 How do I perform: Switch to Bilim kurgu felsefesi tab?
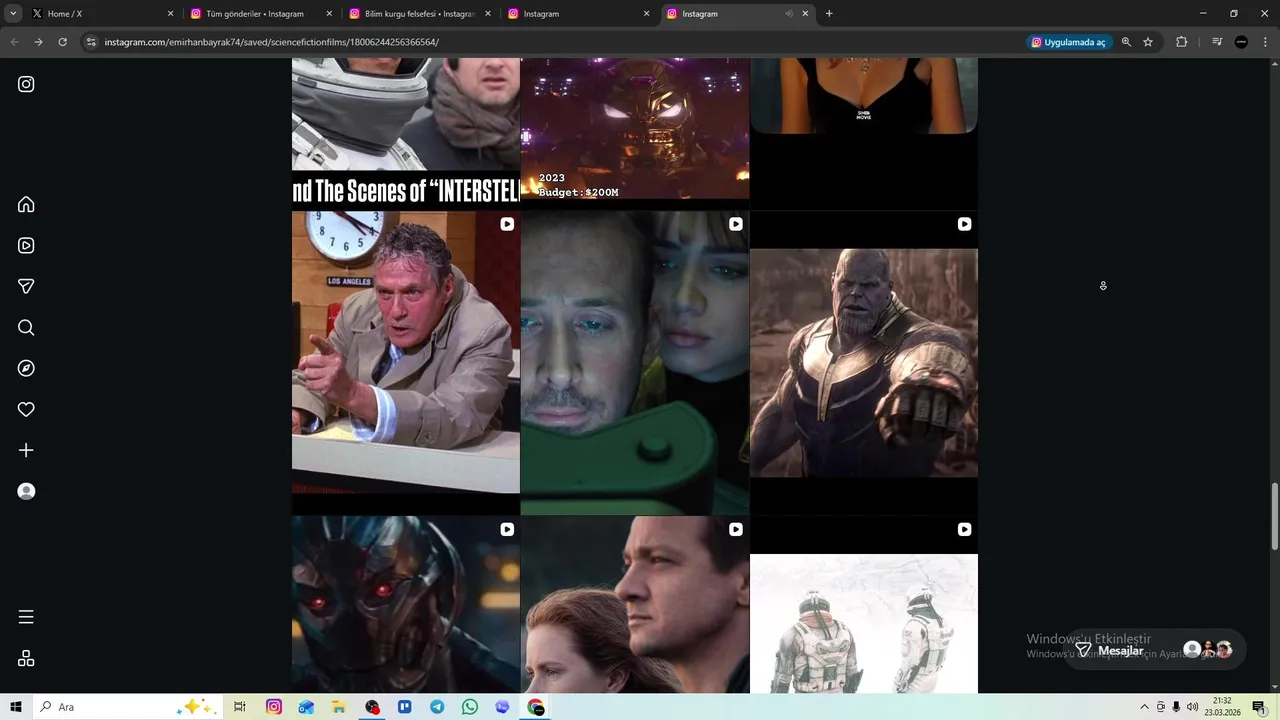(x=420, y=14)
